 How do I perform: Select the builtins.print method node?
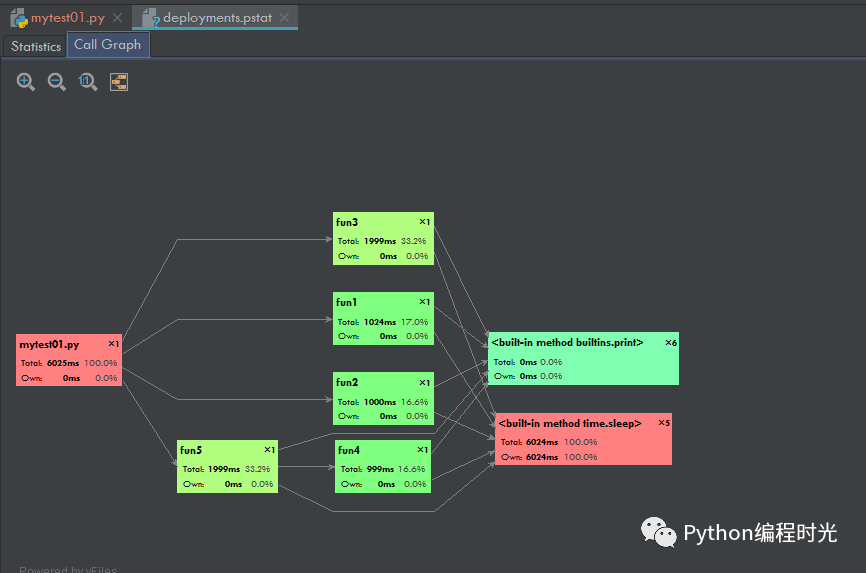click(x=583, y=358)
